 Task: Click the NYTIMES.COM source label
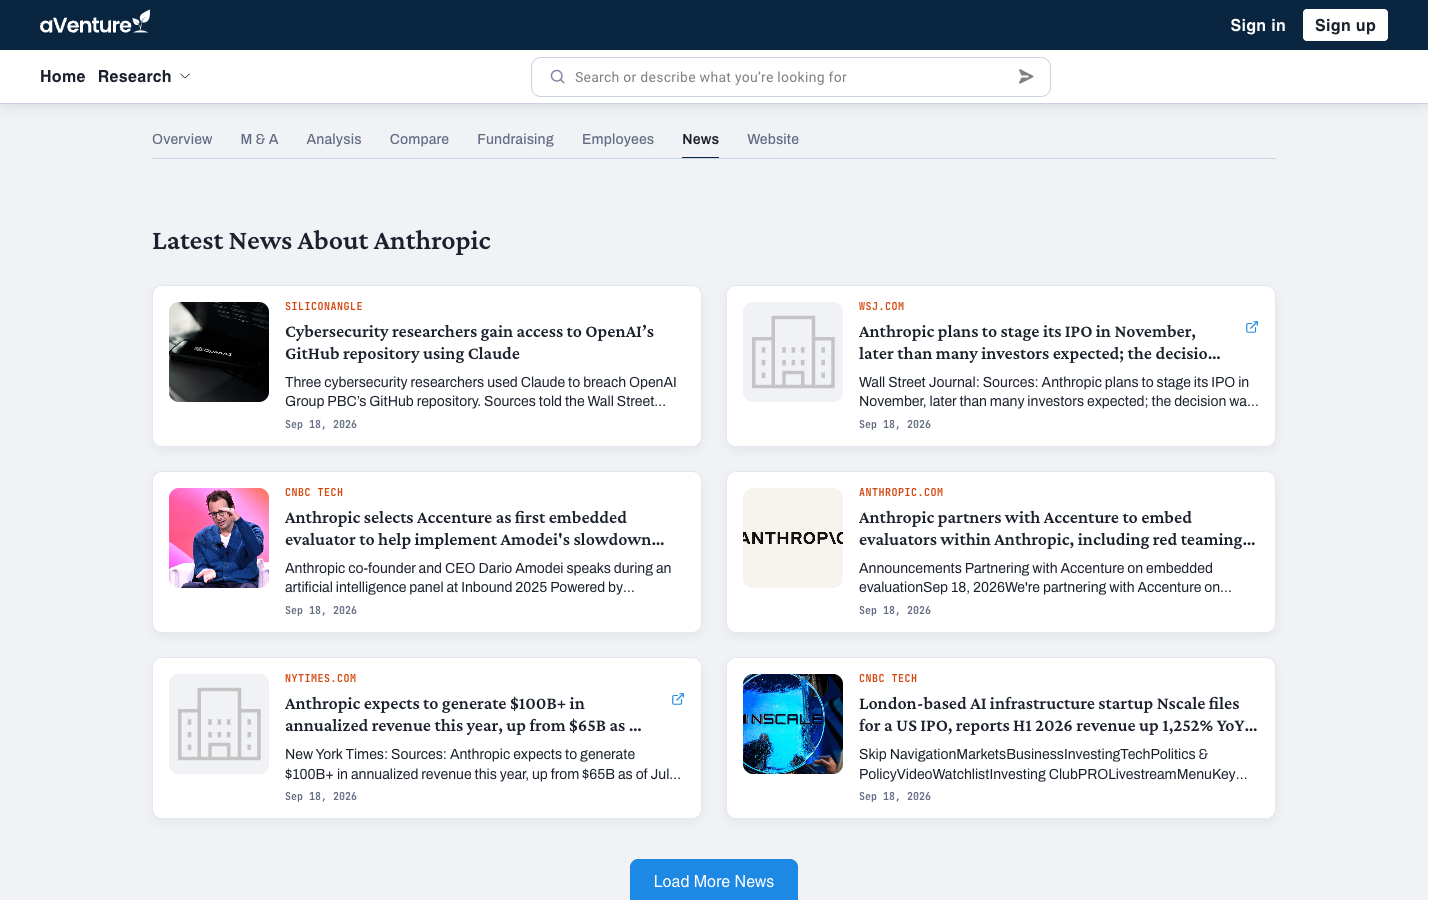click(320, 678)
